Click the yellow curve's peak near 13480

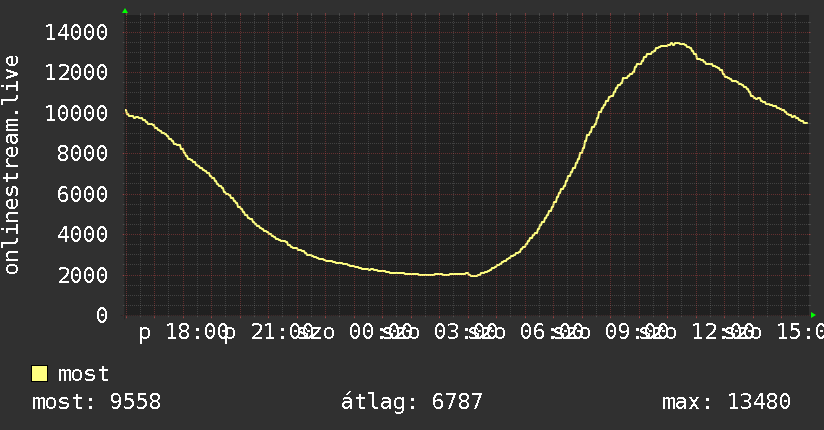[677, 44]
